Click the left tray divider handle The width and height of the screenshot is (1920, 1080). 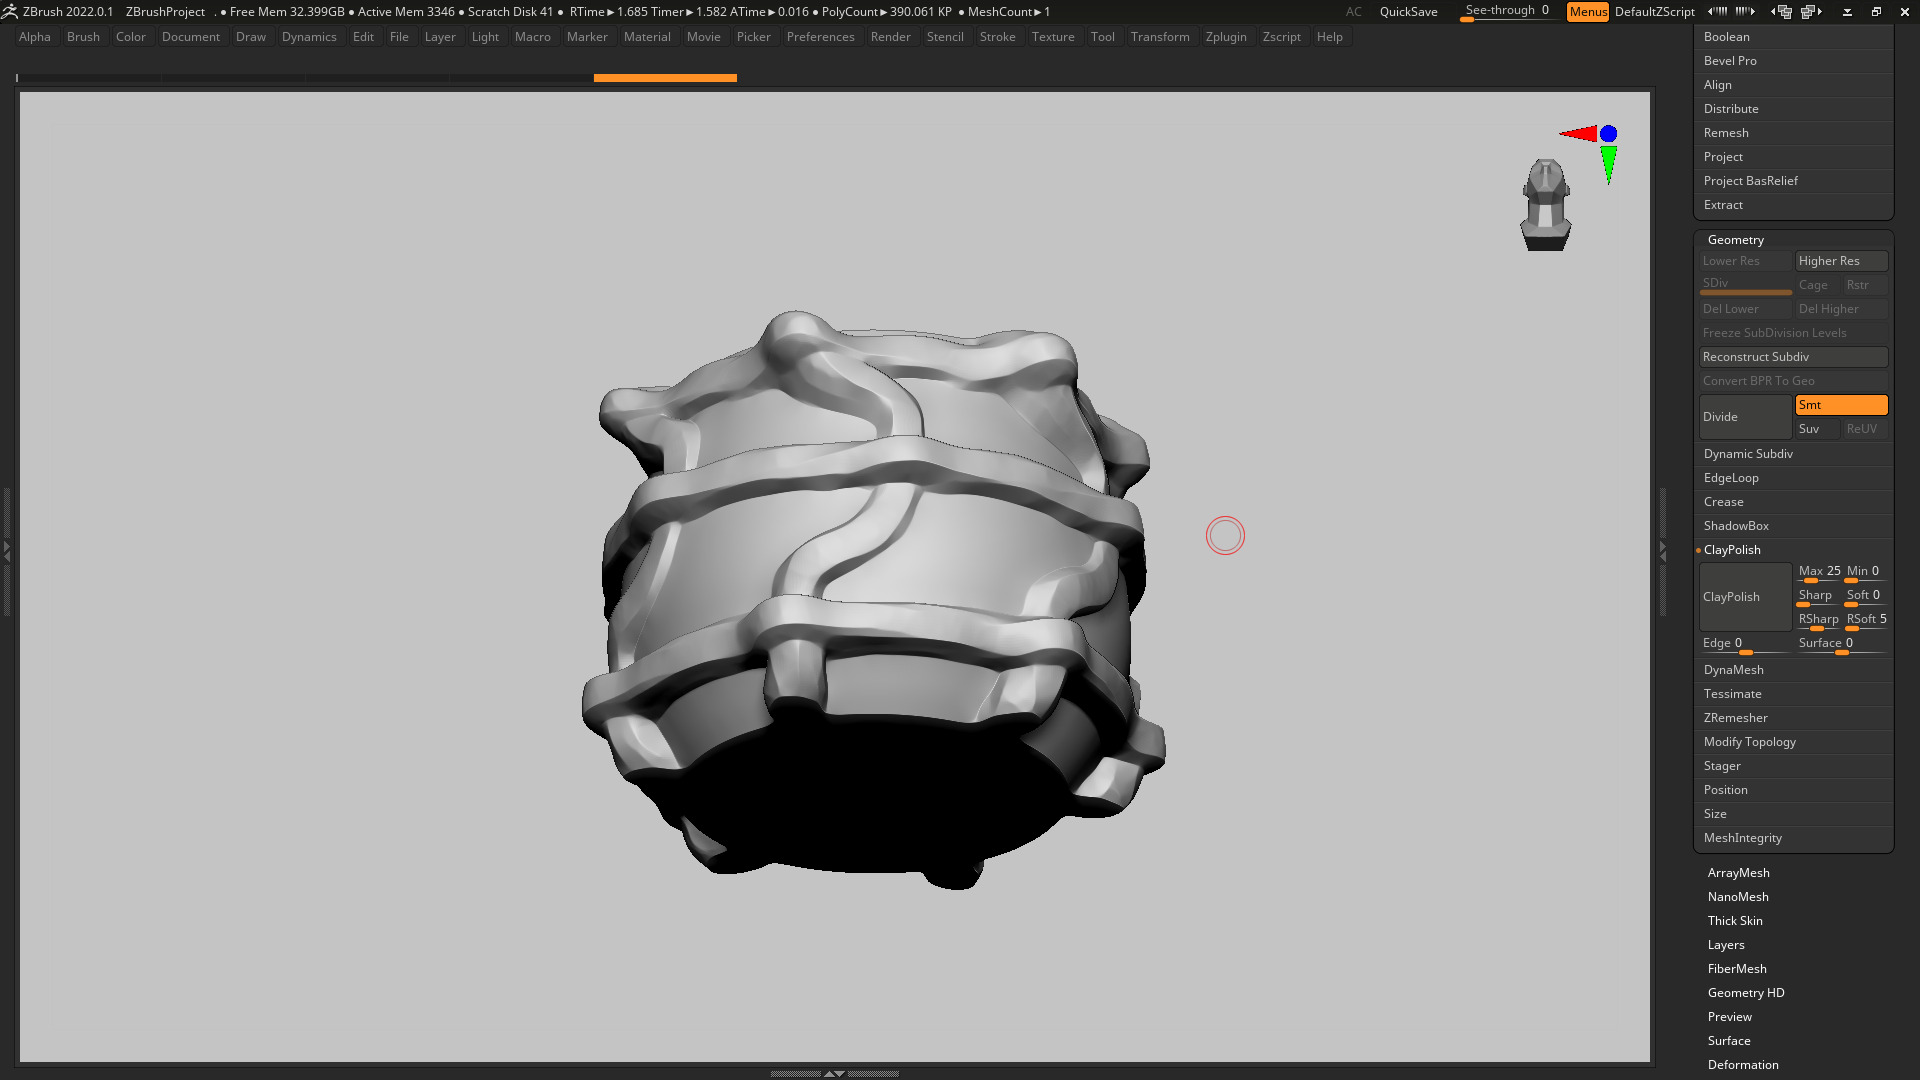tap(6, 550)
